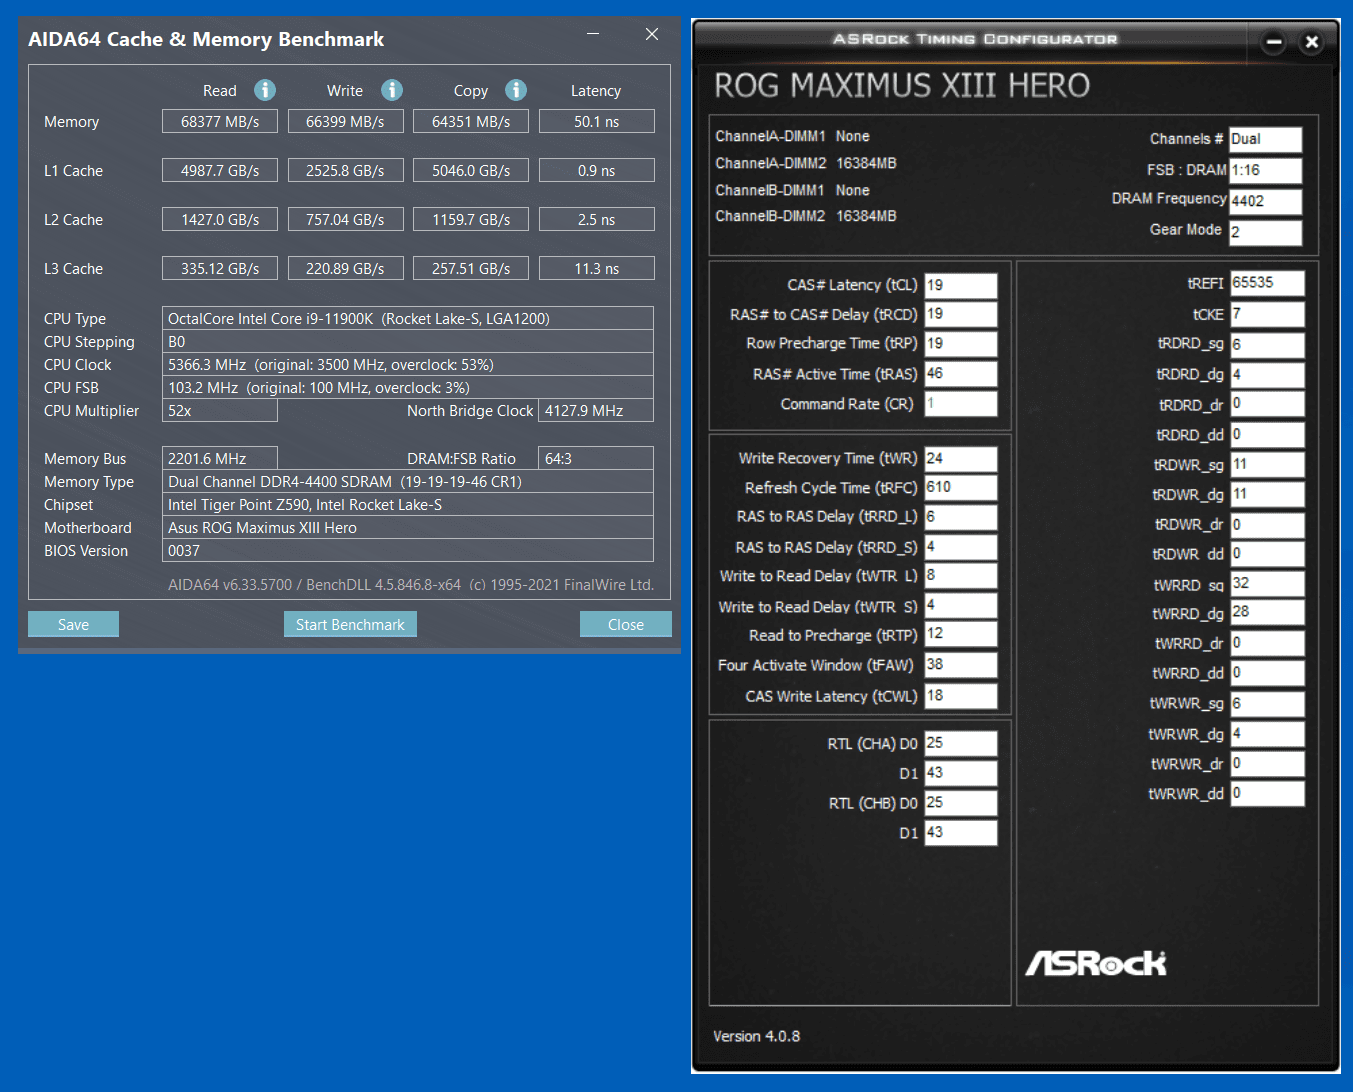
Task: Select the Memory Copy value 64351 MB/s
Action: coord(471,121)
